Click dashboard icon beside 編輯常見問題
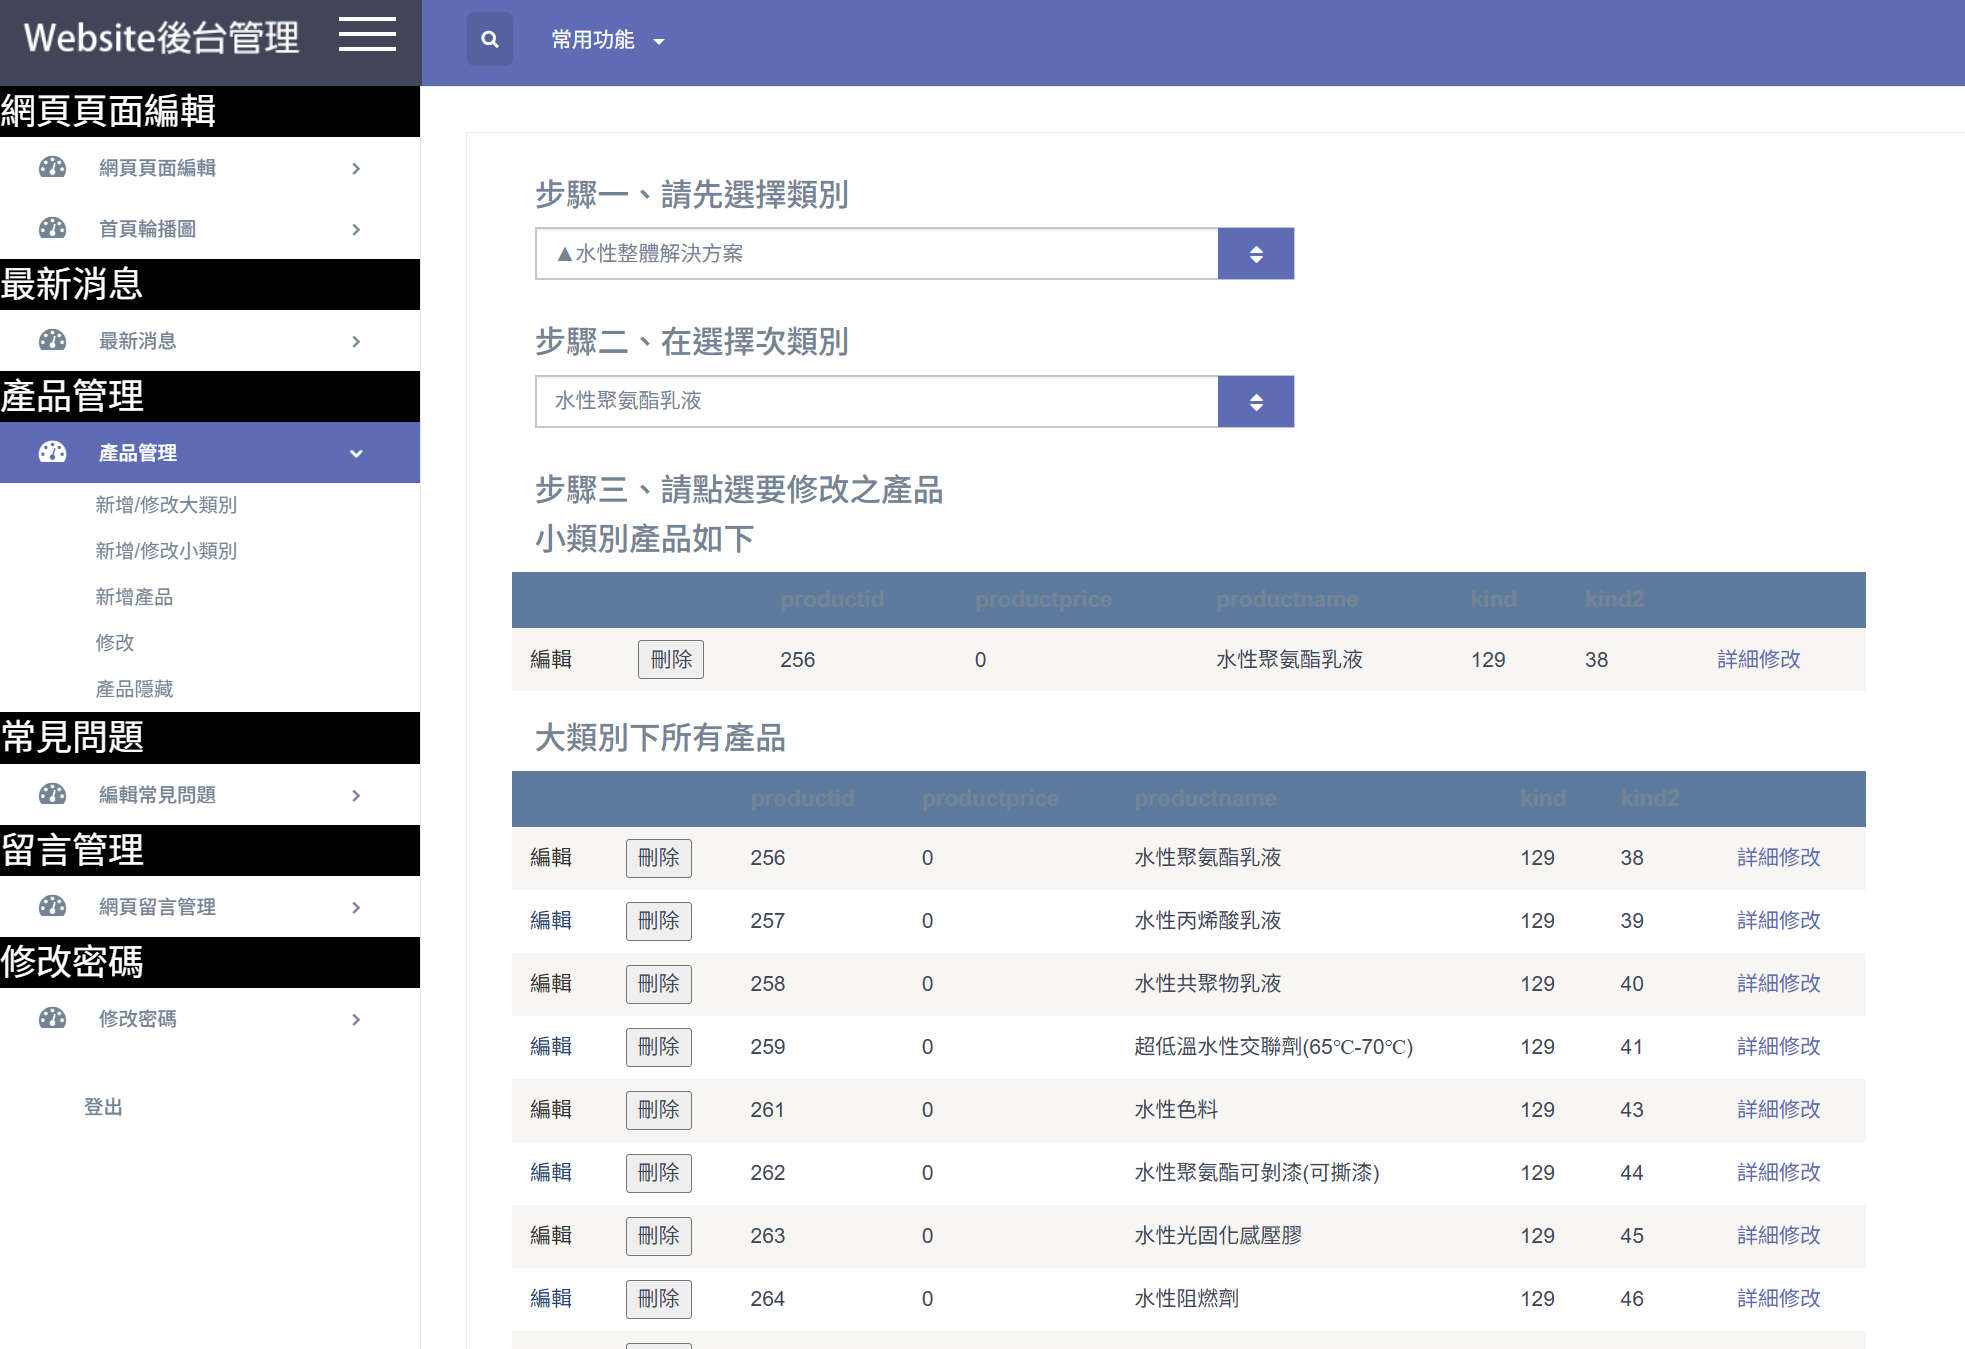 click(x=52, y=794)
